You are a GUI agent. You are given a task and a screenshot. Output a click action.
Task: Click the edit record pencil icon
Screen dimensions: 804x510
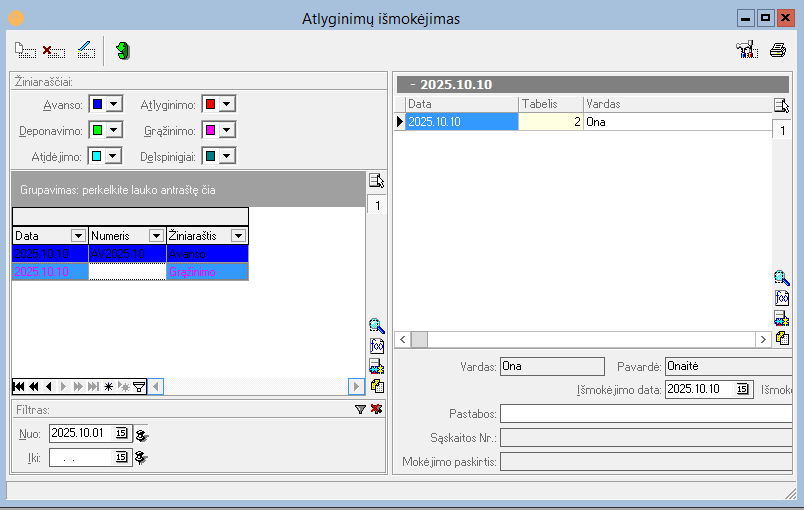tap(86, 50)
